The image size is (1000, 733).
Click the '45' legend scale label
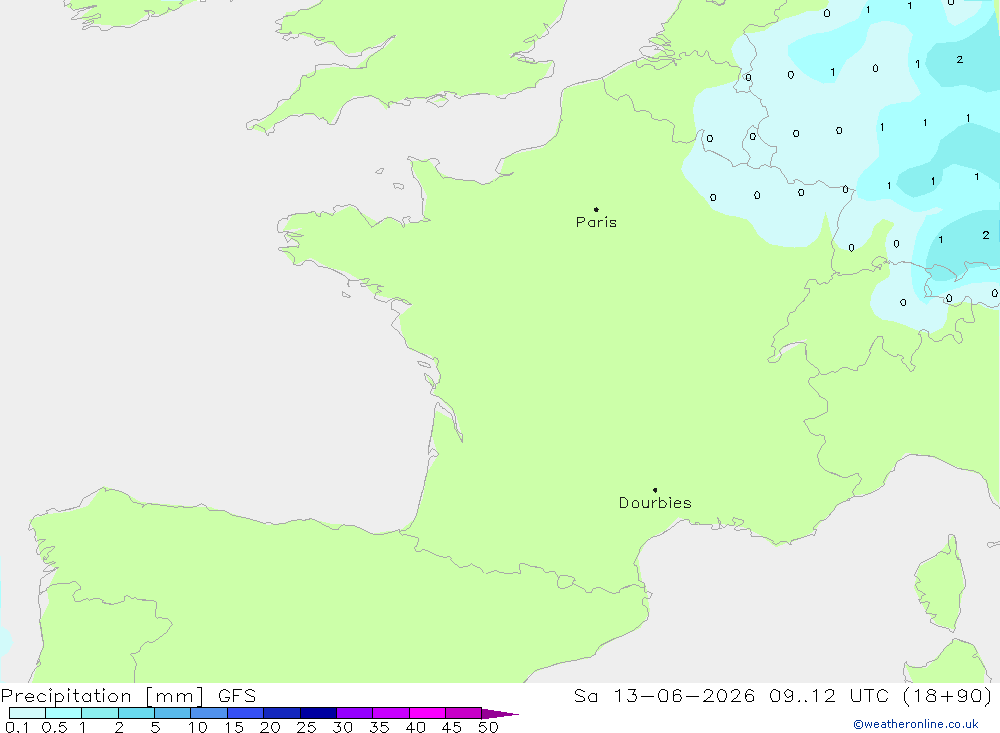(x=452, y=727)
